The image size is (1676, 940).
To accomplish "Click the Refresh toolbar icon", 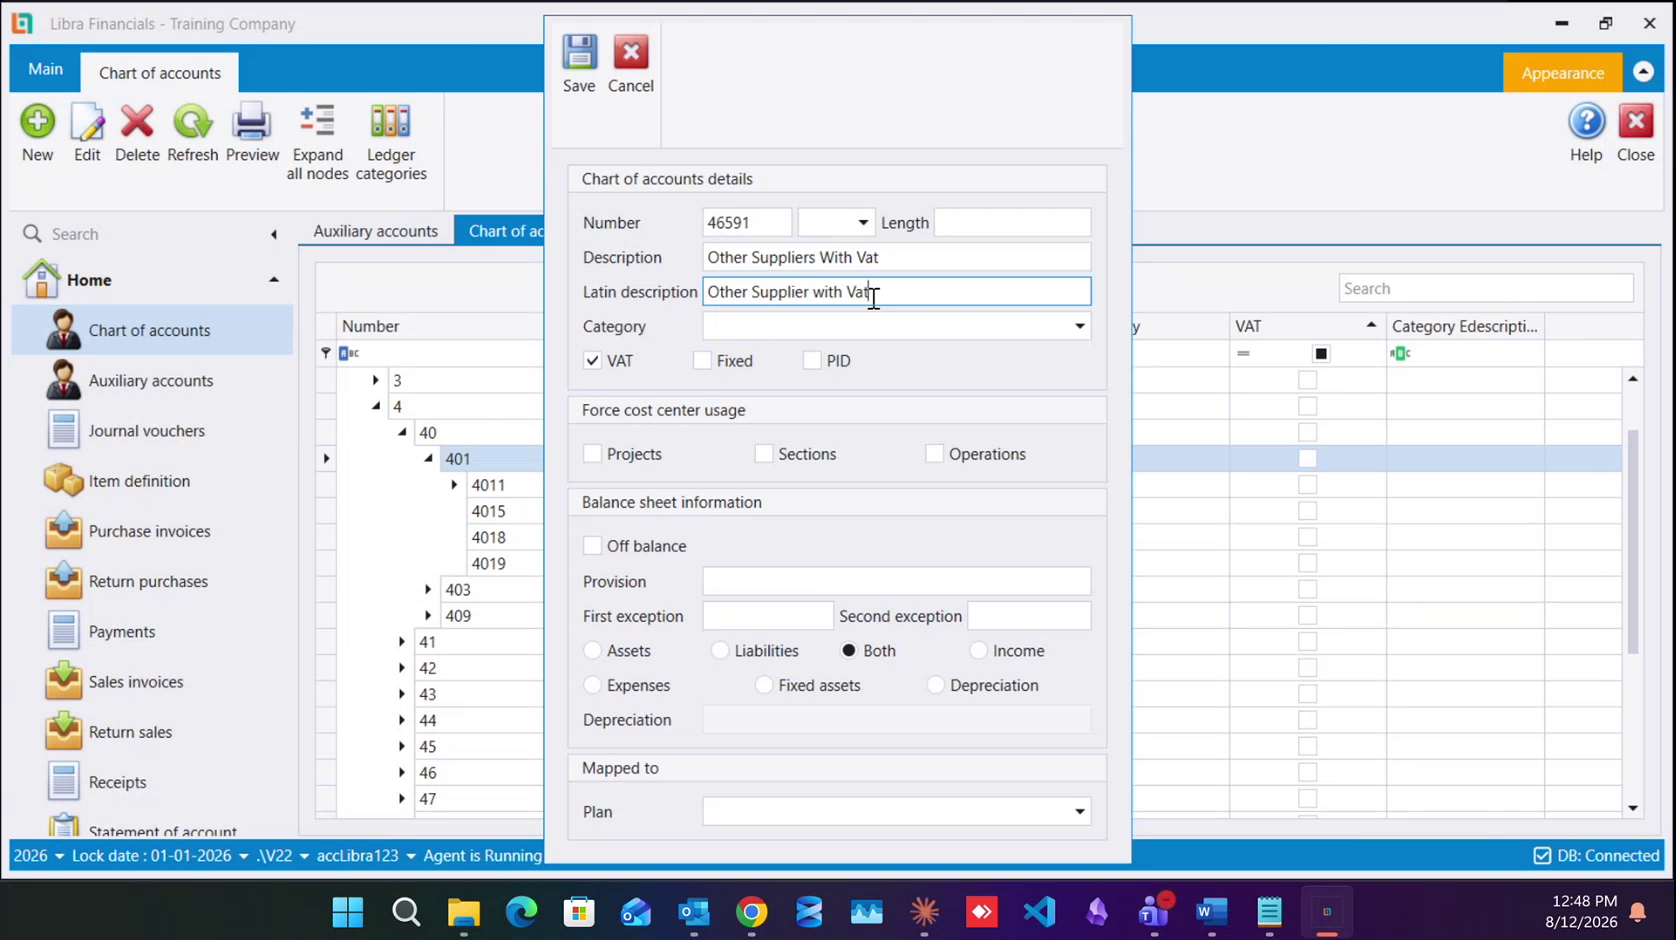I will tap(192, 122).
